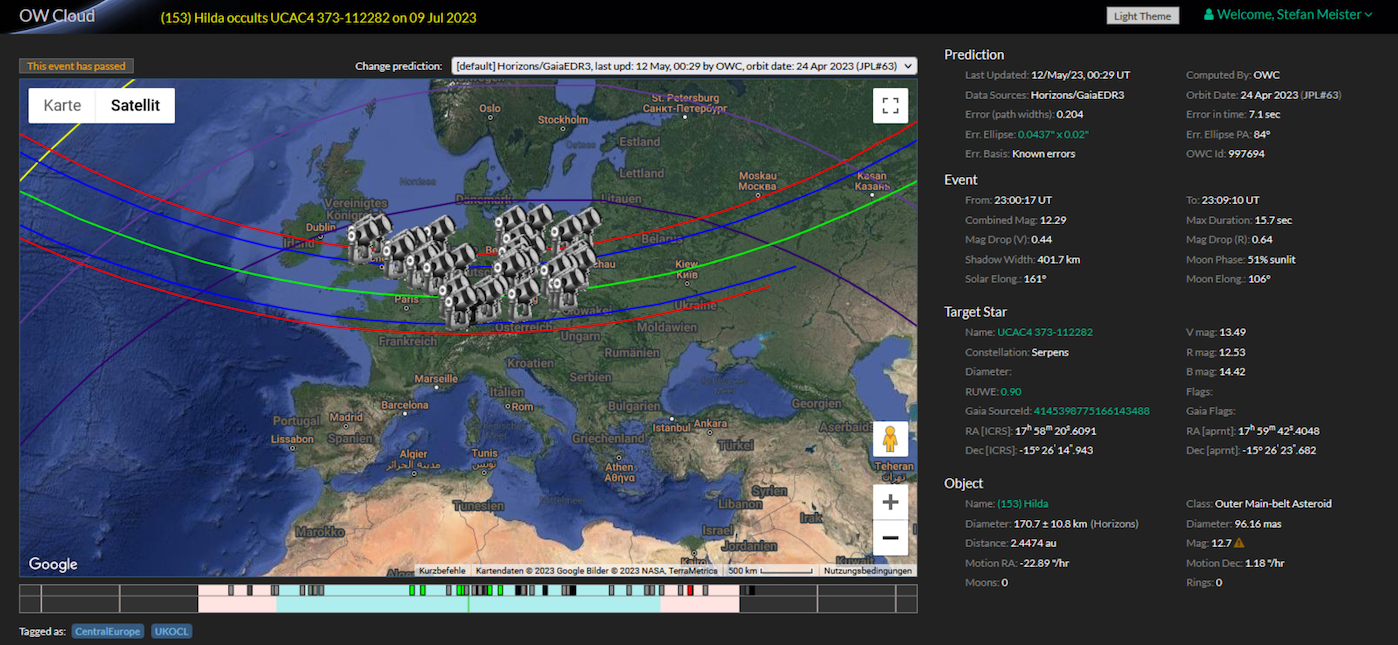Viewport: 1398px width, 645px height.
Task: Click the OW Cloud logo
Action: click(58, 16)
